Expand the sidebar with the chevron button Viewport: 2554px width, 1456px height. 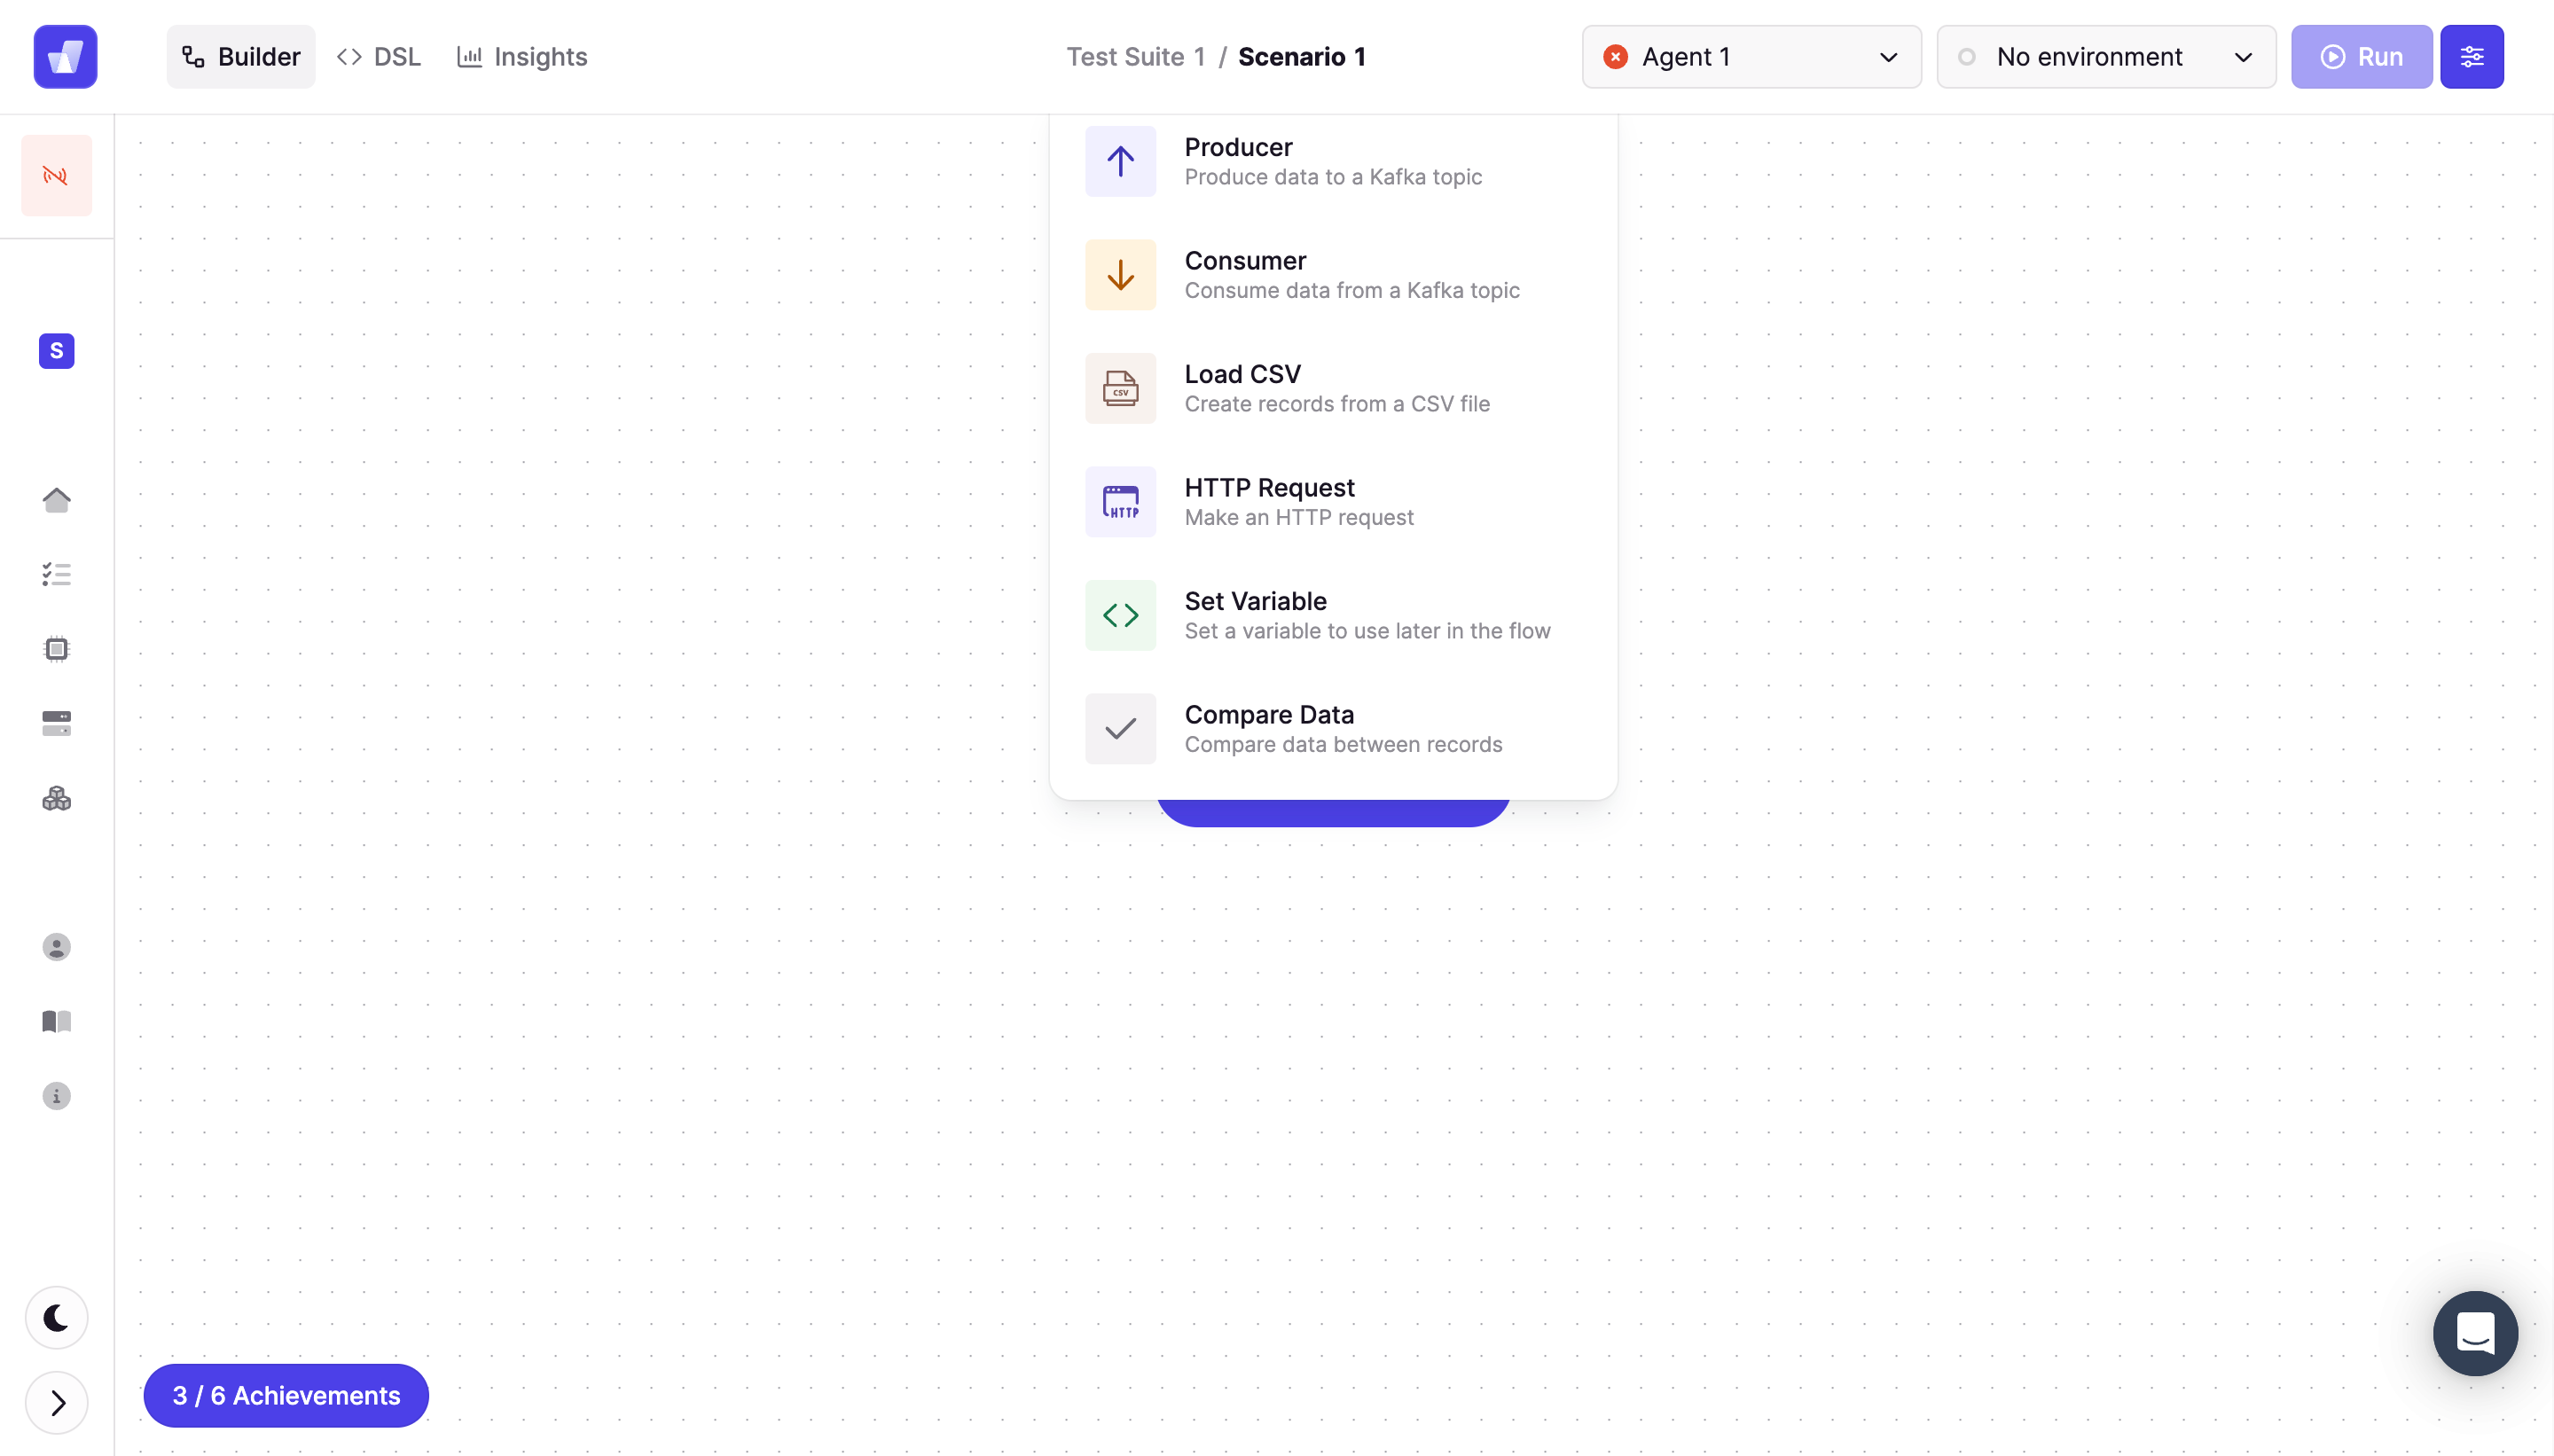click(56, 1403)
